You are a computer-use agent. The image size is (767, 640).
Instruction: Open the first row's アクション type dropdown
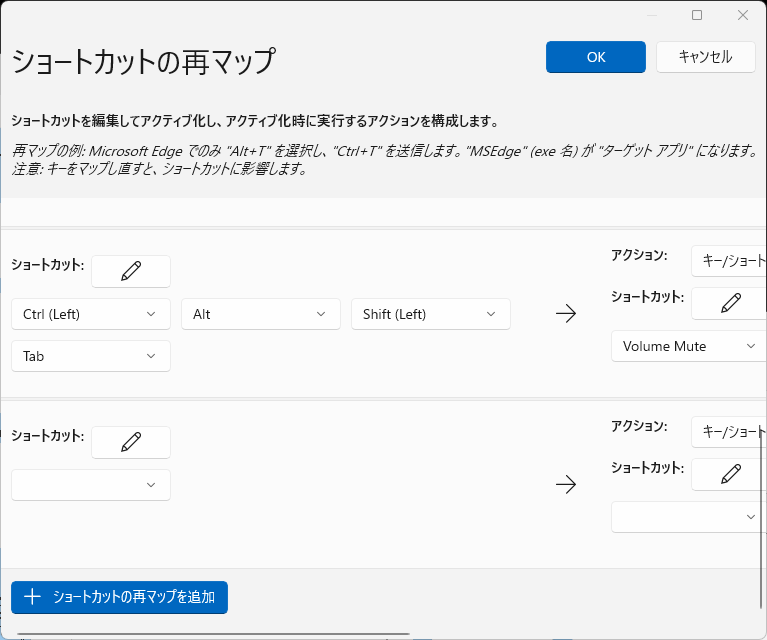coord(729,261)
